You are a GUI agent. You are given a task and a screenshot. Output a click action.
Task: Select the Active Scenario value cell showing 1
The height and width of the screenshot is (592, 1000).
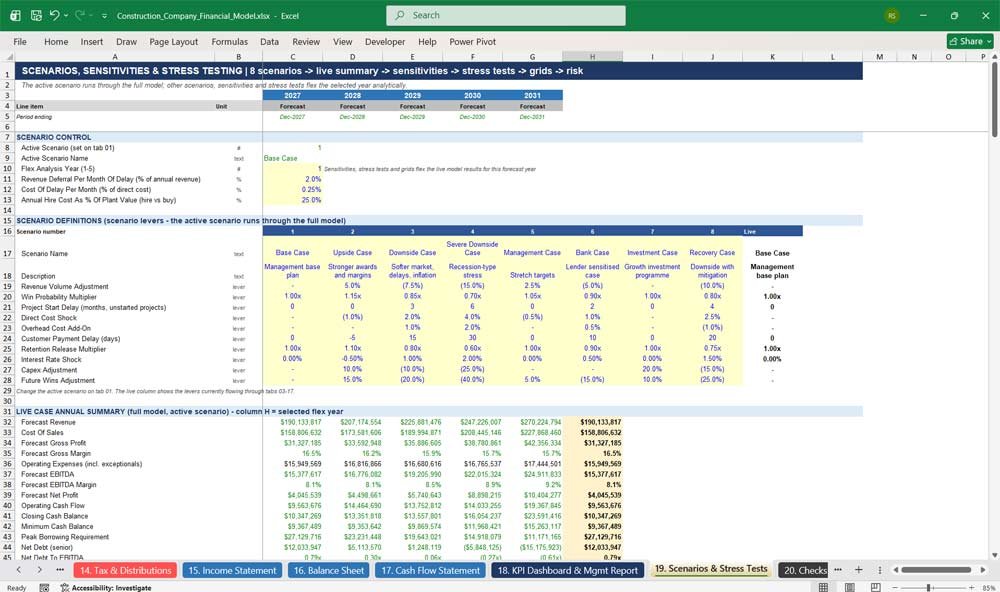click(x=292, y=147)
